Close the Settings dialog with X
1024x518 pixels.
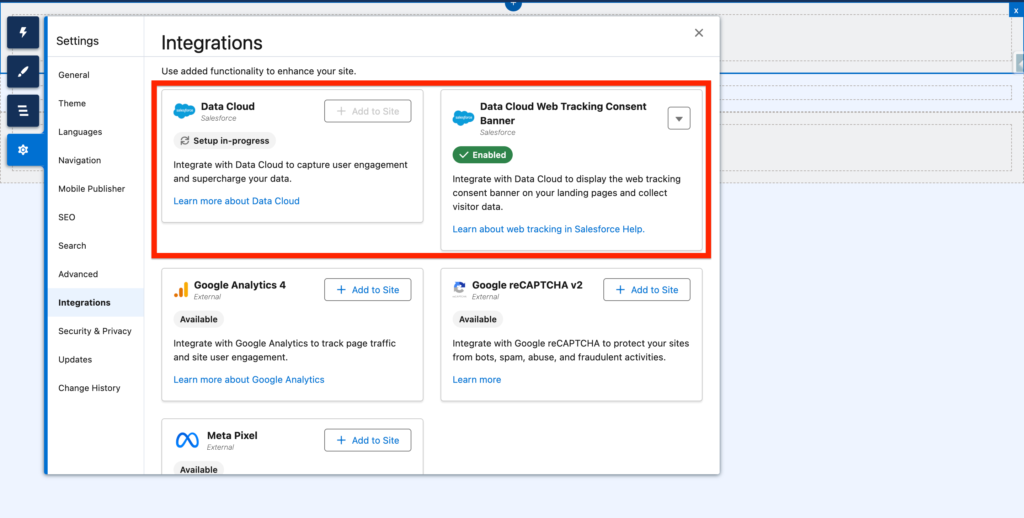pos(699,33)
